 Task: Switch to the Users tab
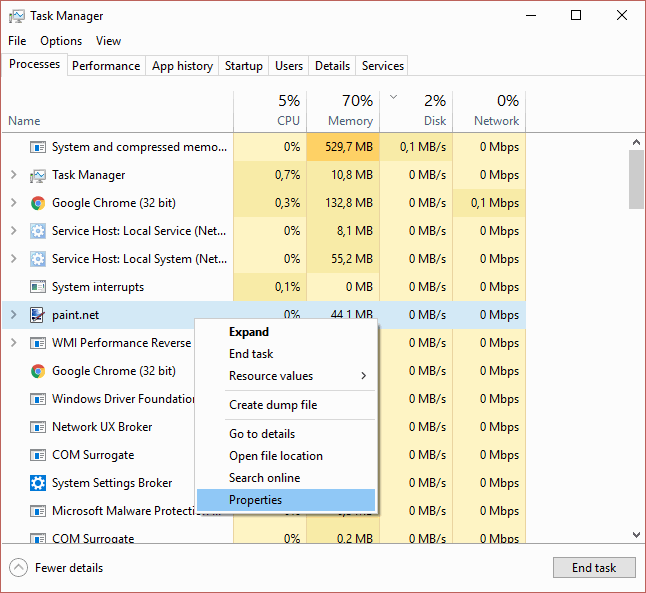[289, 66]
